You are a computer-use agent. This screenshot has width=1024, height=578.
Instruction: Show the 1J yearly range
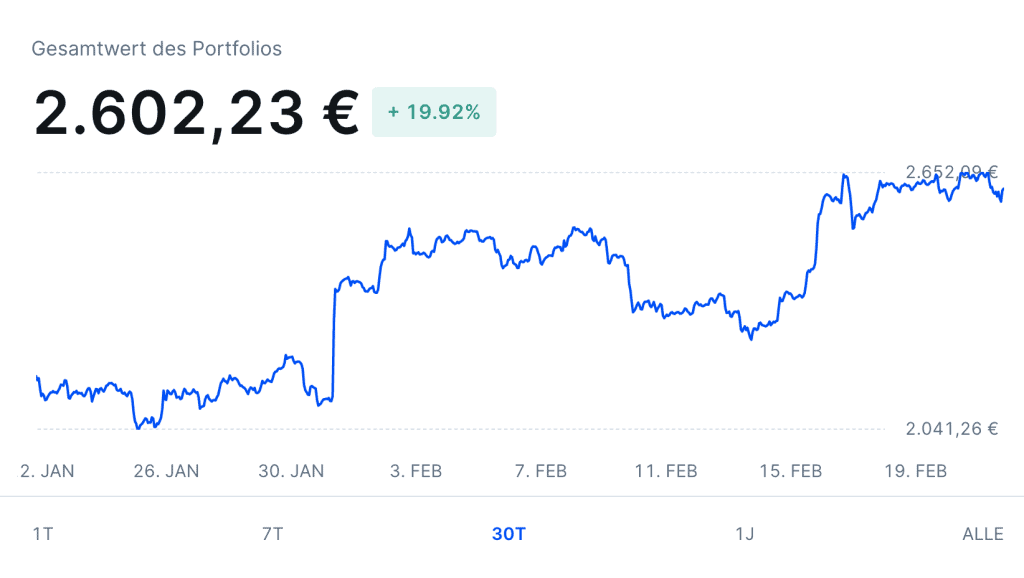pyautogui.click(x=744, y=534)
